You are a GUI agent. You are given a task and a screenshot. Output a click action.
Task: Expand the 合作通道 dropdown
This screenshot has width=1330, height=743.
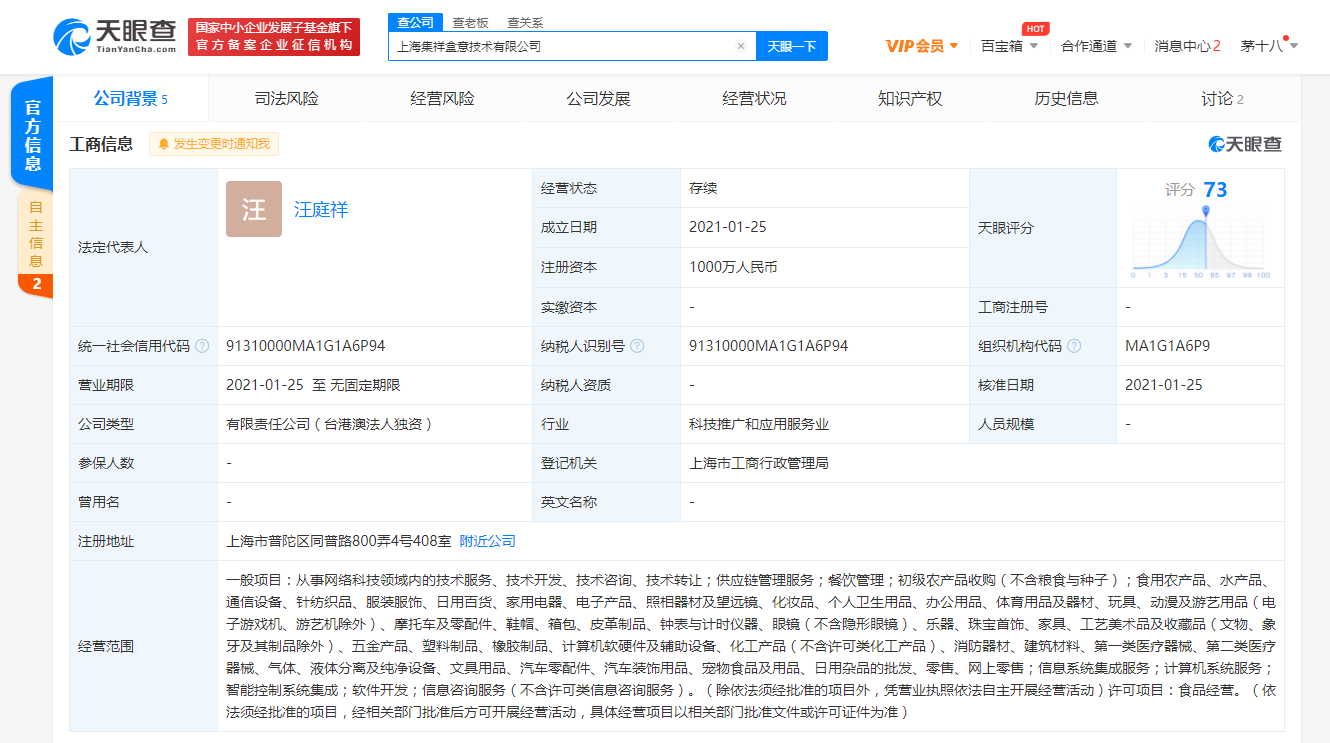[x=1096, y=46]
